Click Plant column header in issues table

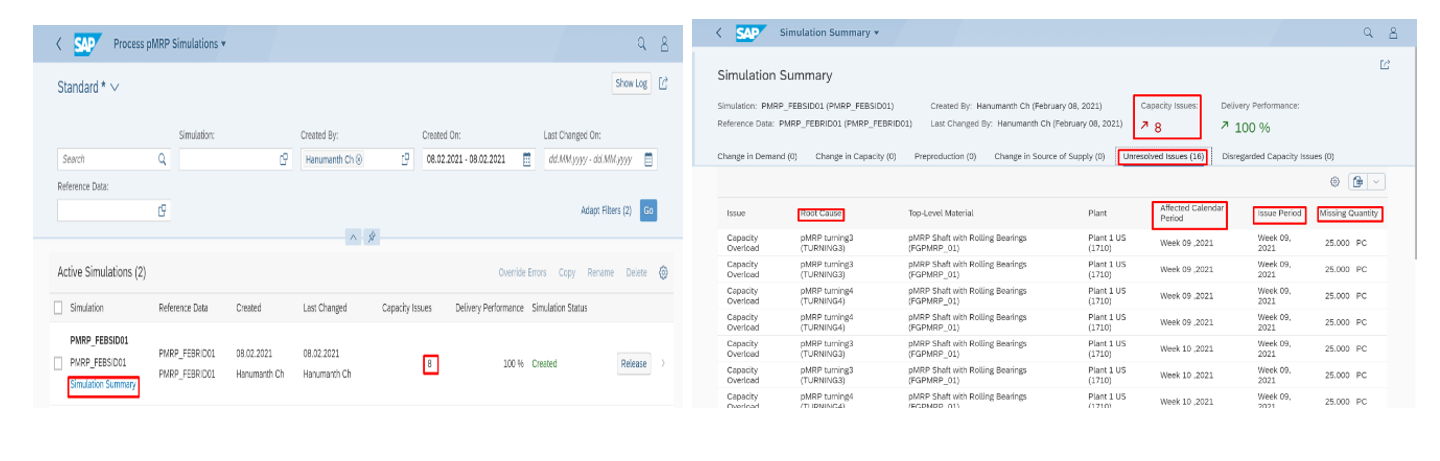click(x=1097, y=213)
